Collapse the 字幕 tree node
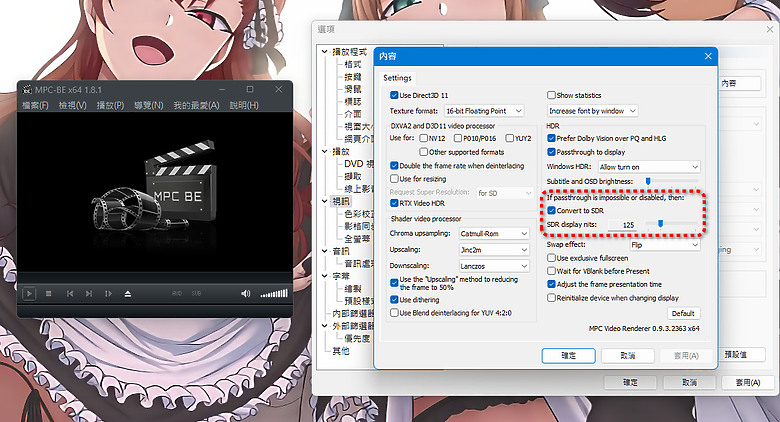 (x=324, y=276)
